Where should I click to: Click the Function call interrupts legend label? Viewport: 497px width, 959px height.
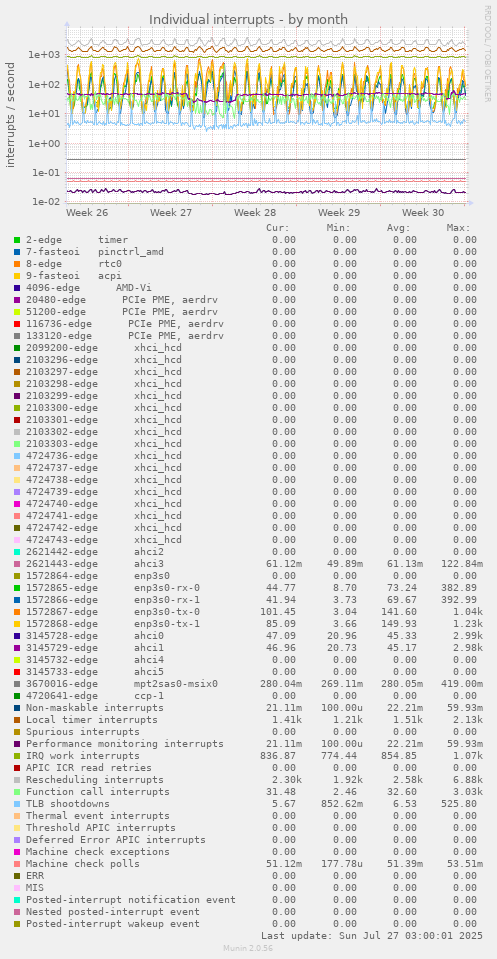coord(98,792)
